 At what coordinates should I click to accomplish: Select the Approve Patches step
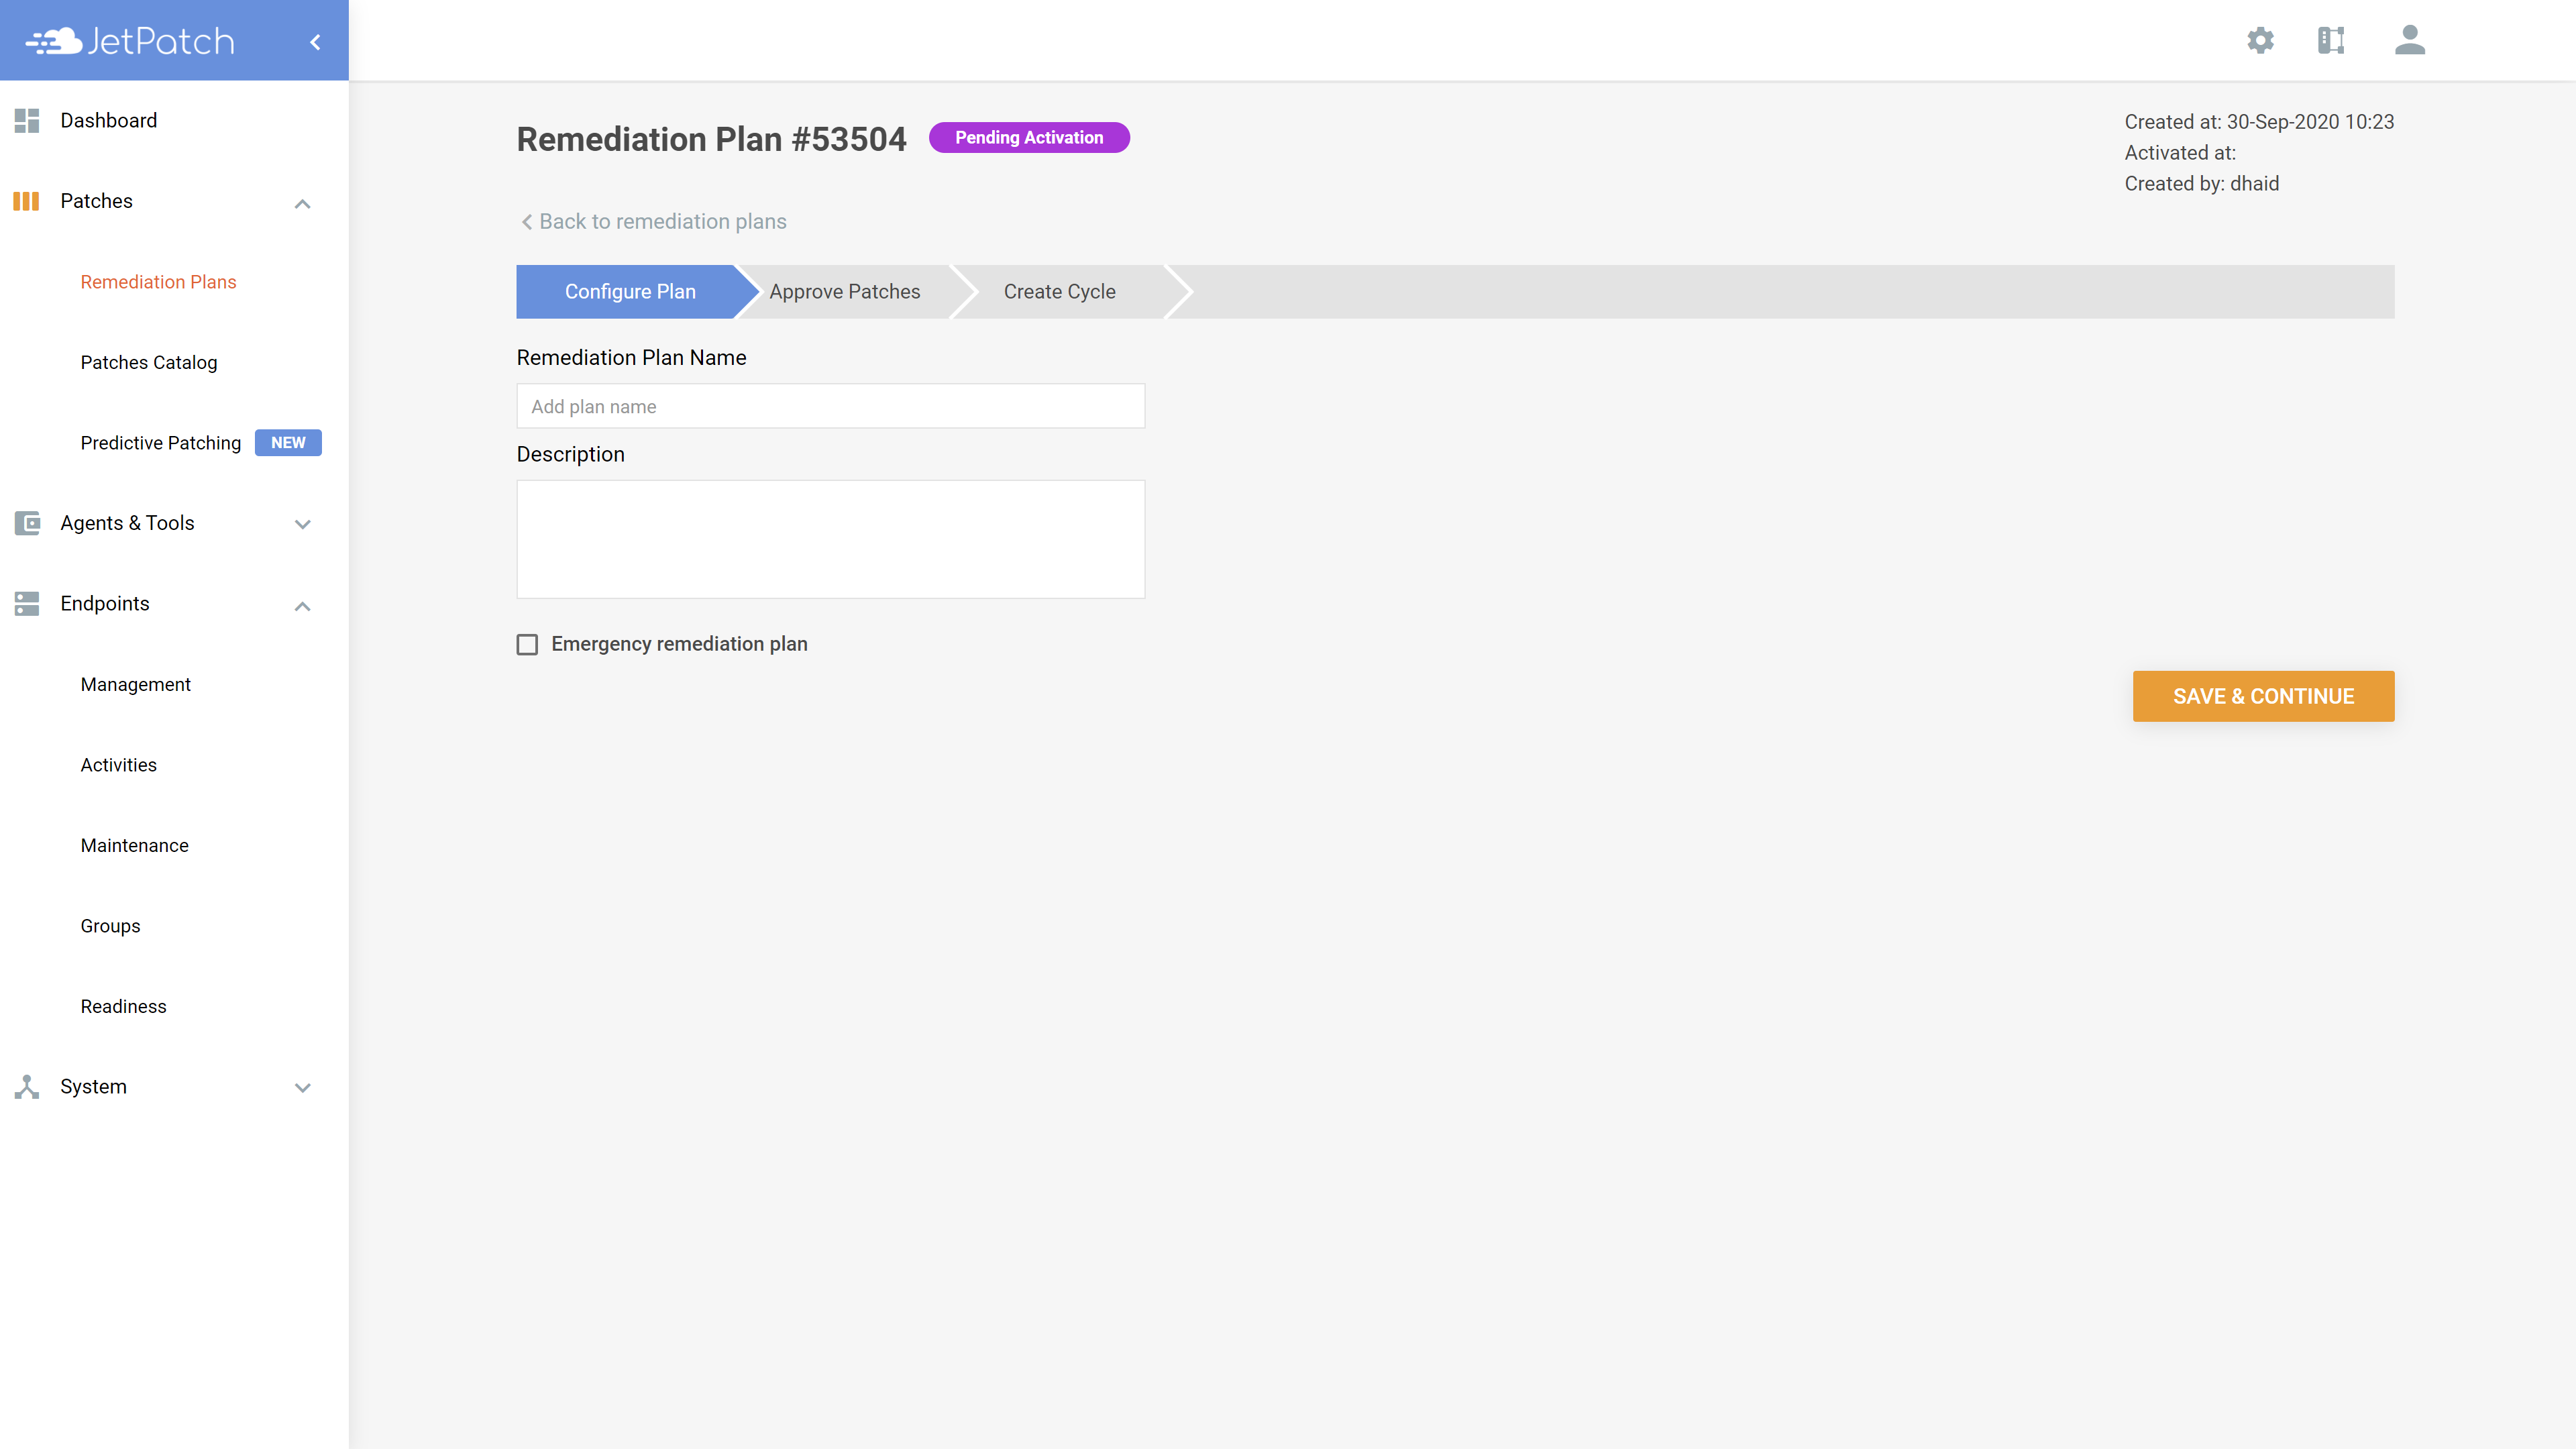[845, 292]
